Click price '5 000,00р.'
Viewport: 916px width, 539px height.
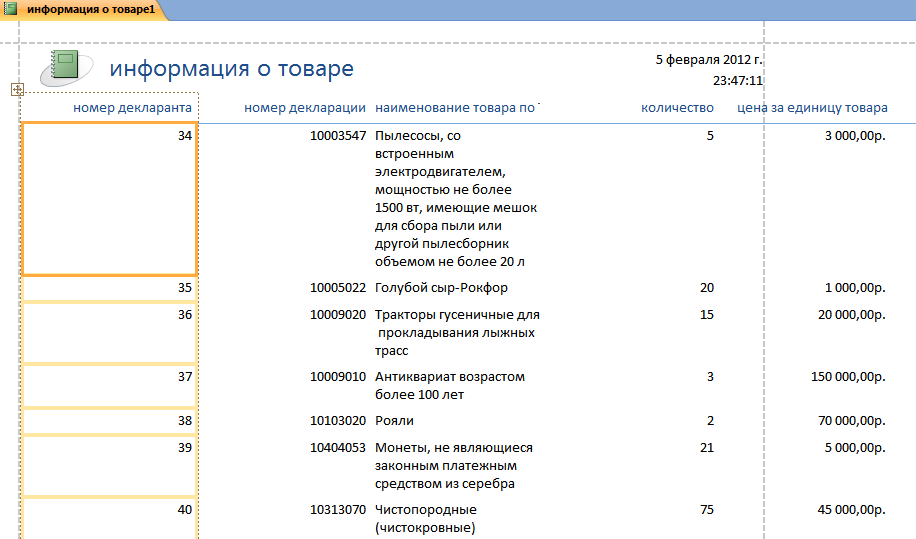(x=855, y=447)
